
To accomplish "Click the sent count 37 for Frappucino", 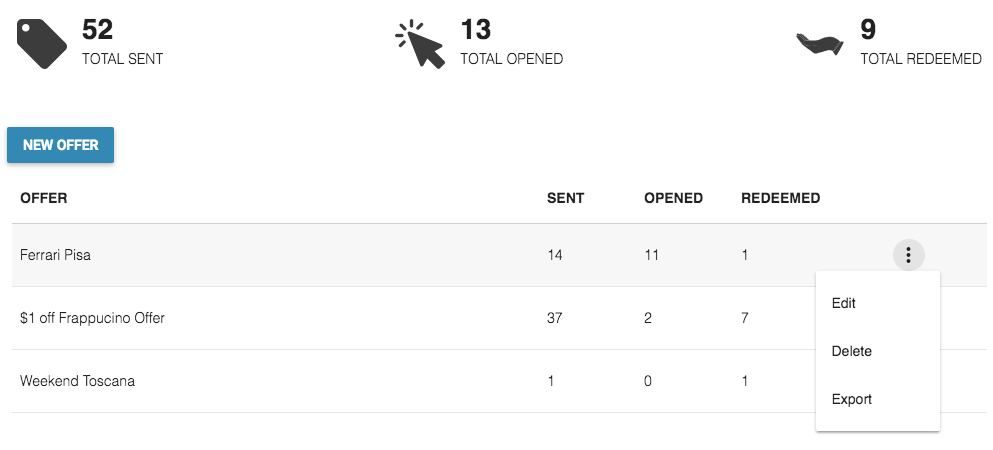I will 554,318.
